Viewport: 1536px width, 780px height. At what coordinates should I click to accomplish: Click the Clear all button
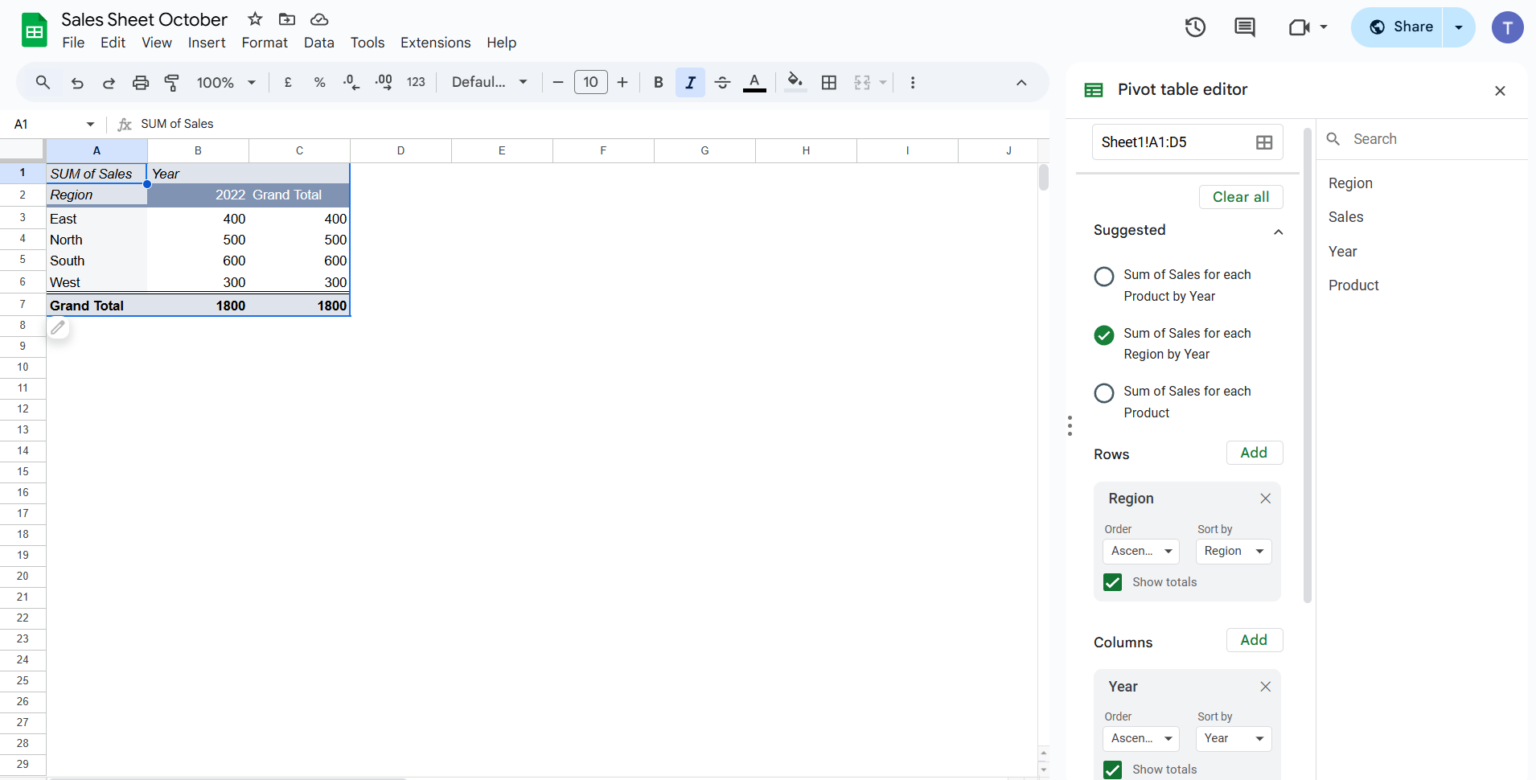coord(1240,196)
